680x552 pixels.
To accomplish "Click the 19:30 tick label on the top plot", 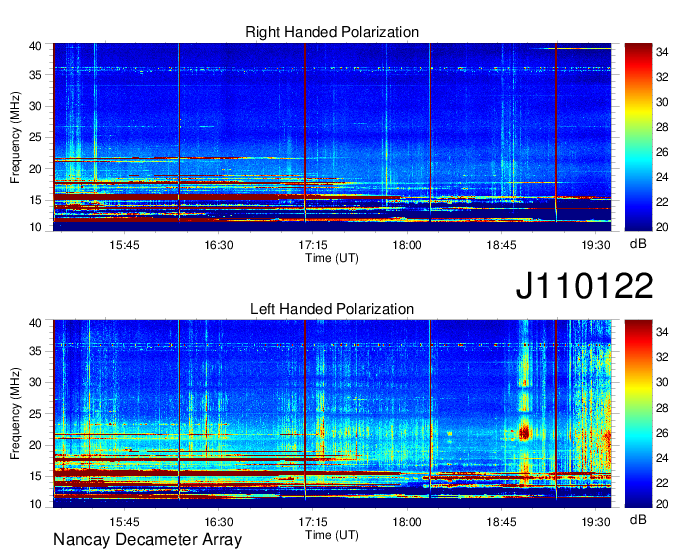I will click(596, 245).
